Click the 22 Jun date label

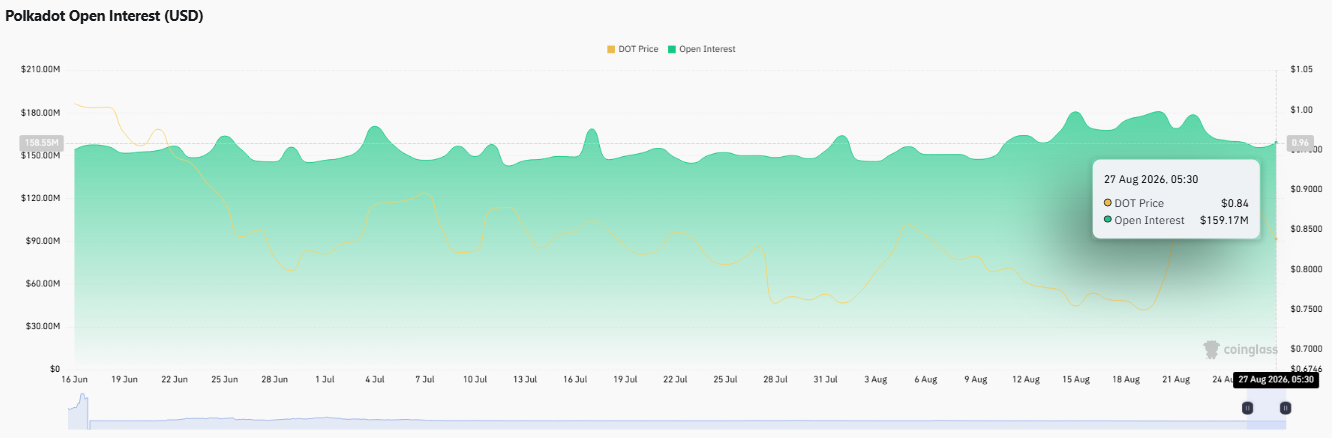(174, 380)
